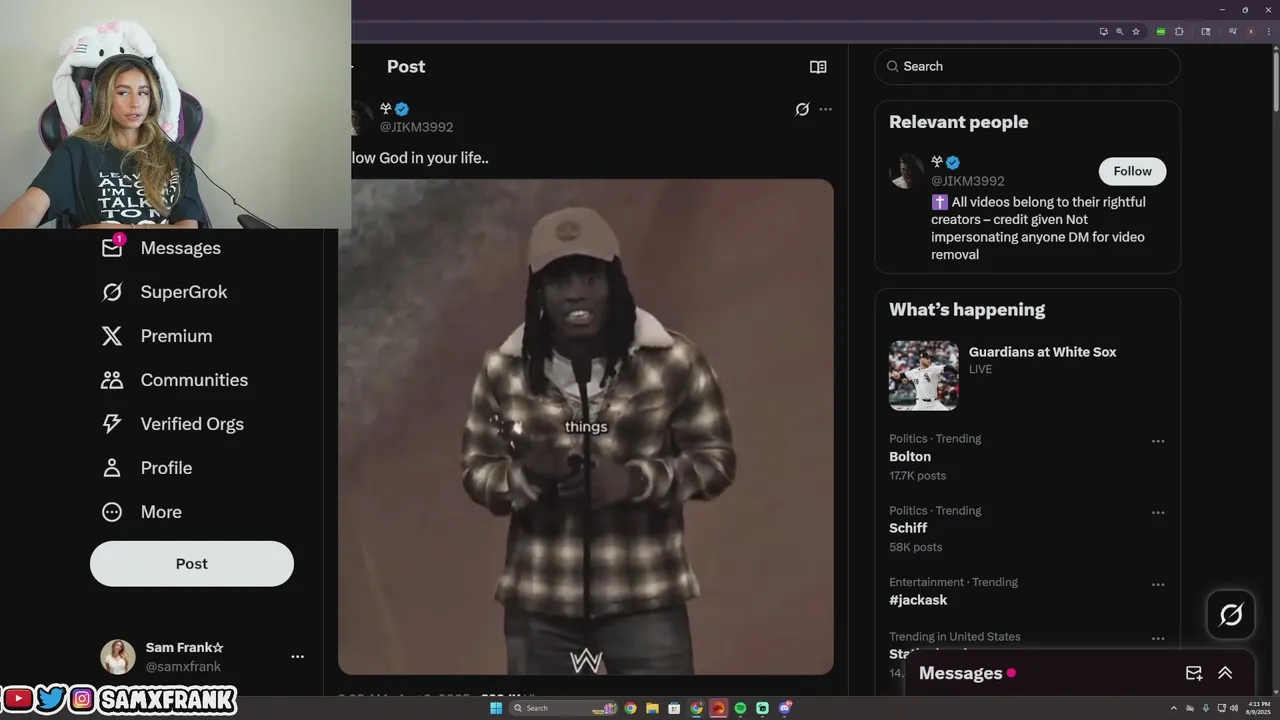Click the page vertical scrollbar

pos(1275,80)
